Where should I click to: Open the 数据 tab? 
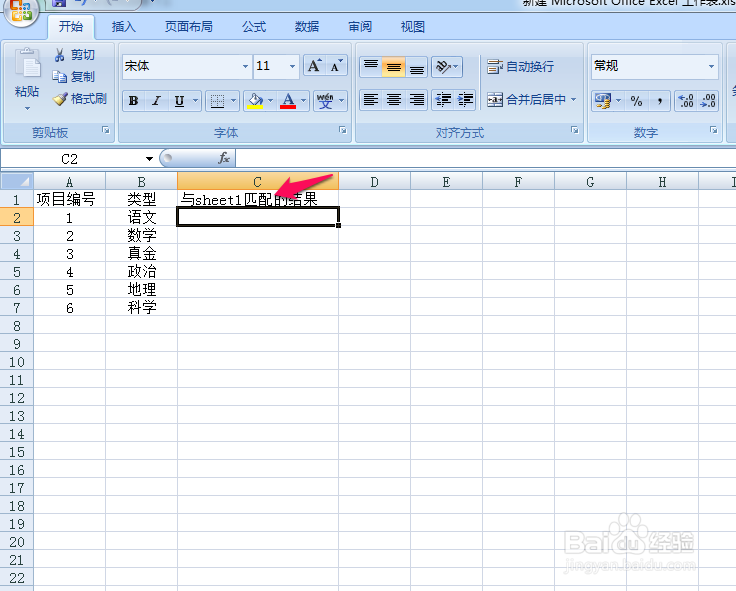pyautogui.click(x=307, y=27)
